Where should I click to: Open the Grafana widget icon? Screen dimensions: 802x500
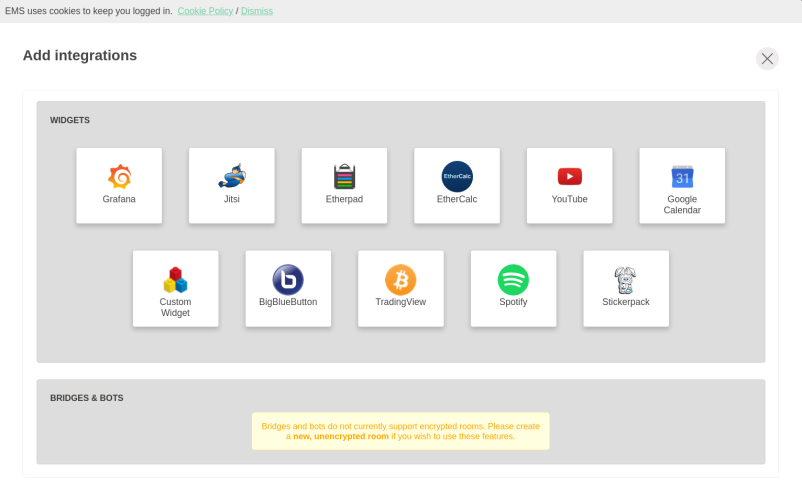119,176
